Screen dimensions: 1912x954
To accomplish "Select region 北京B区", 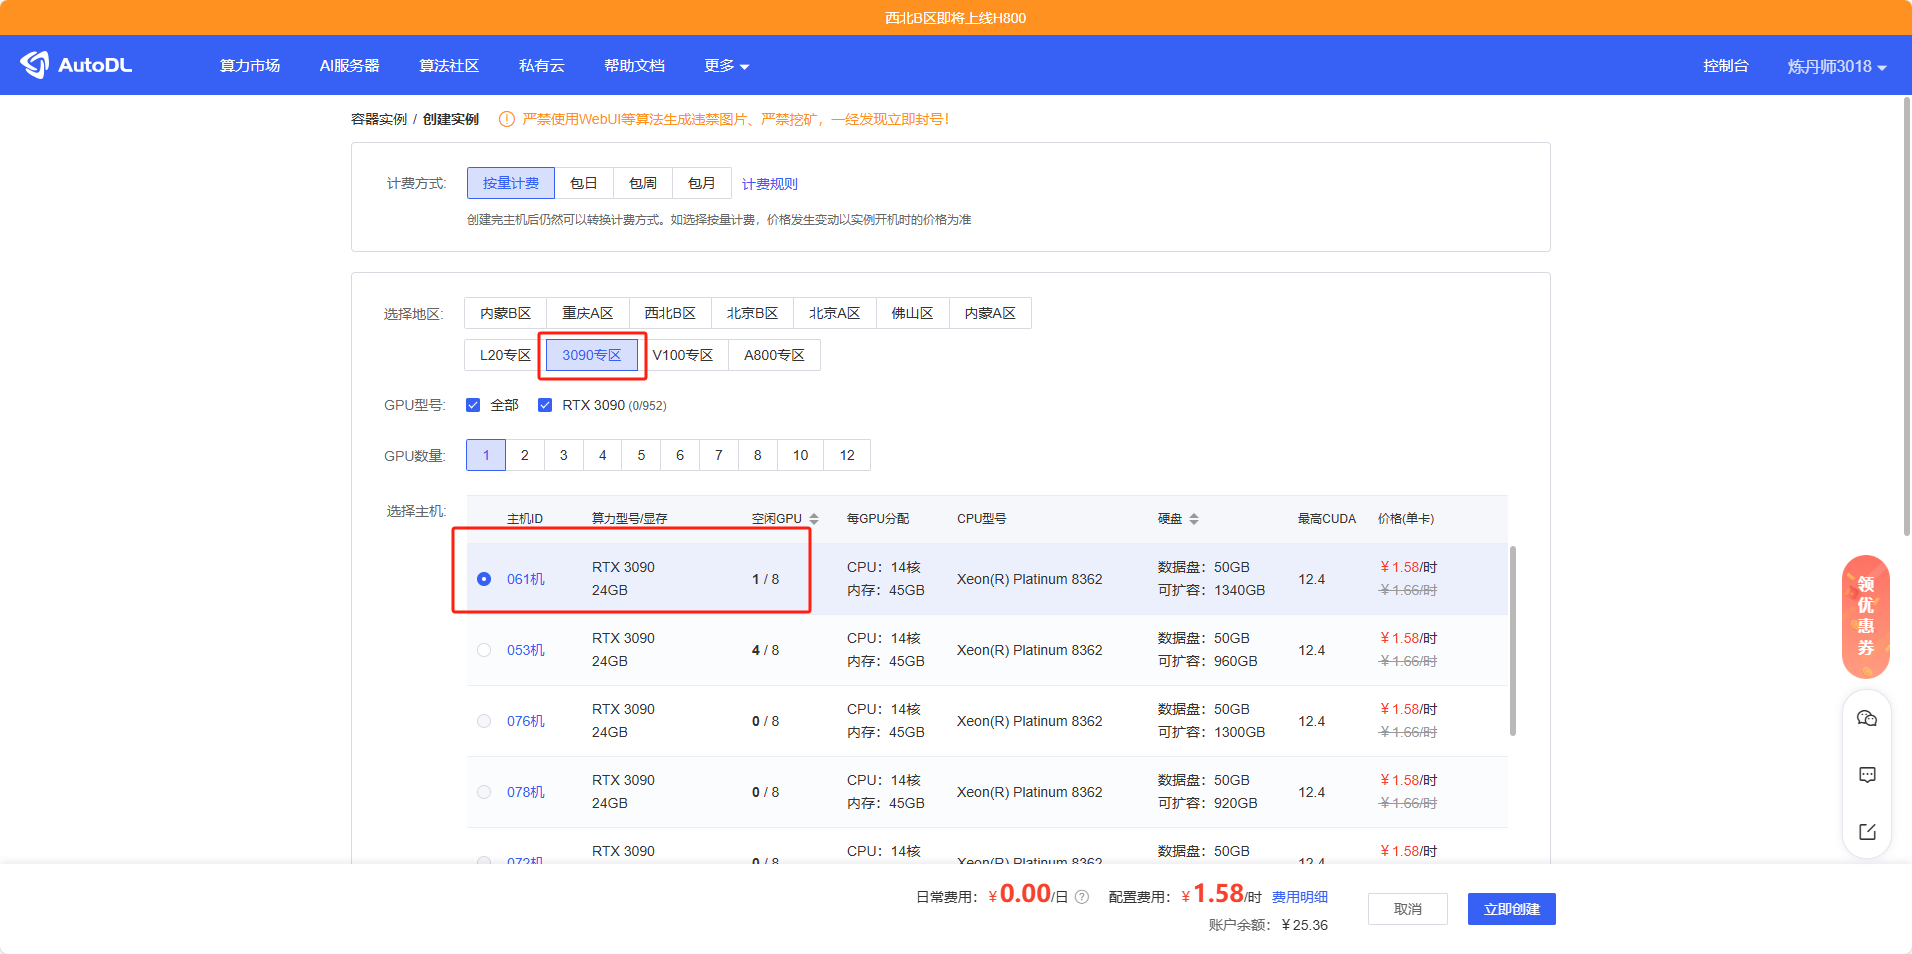I will coord(752,313).
